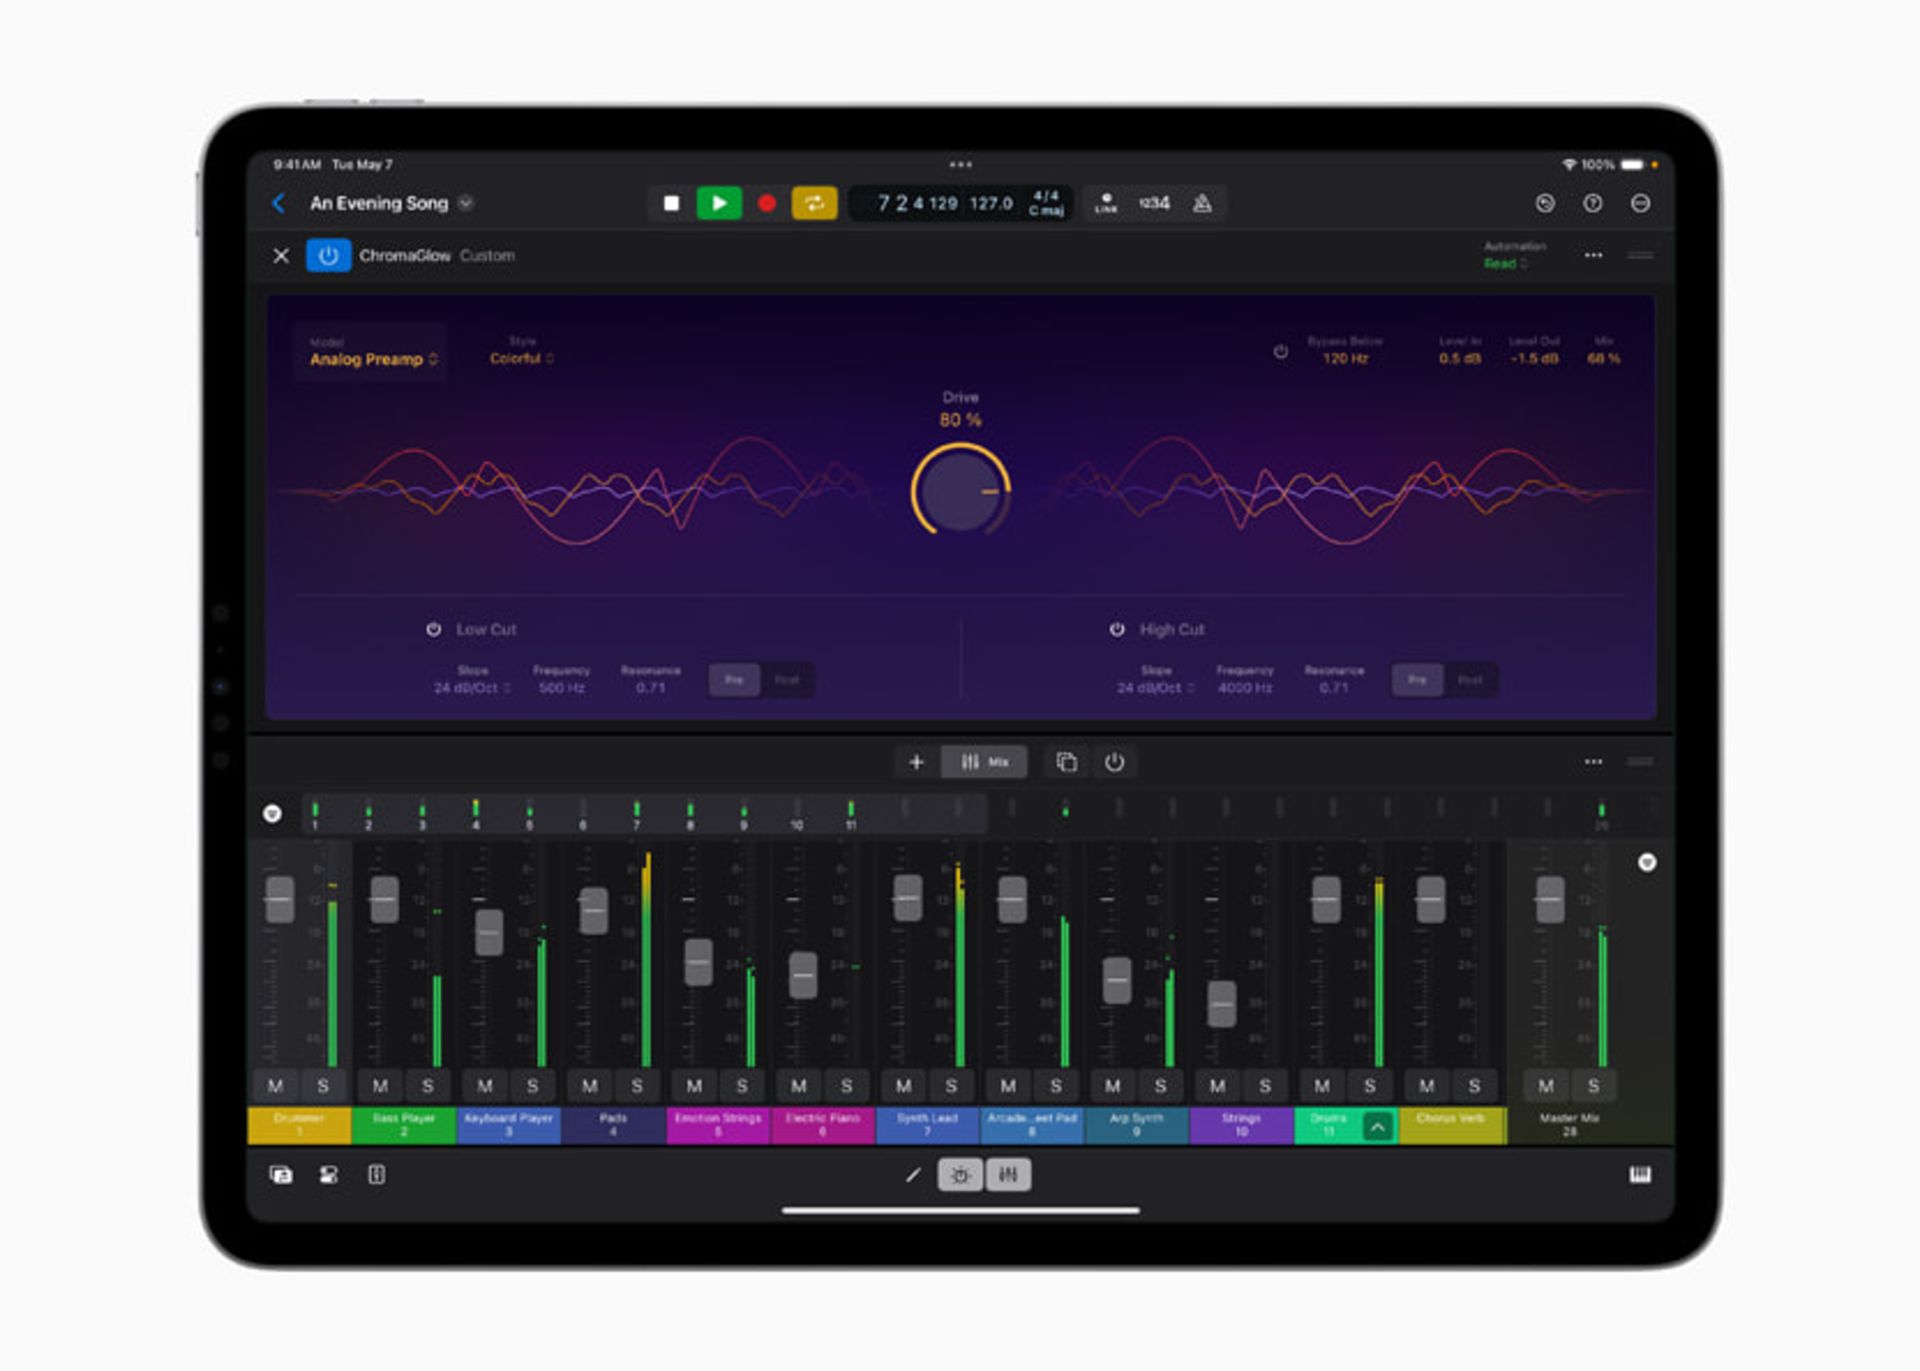This screenshot has width=1920, height=1371.
Task: Enable Cycle mode in the transport bar
Action: coord(814,203)
